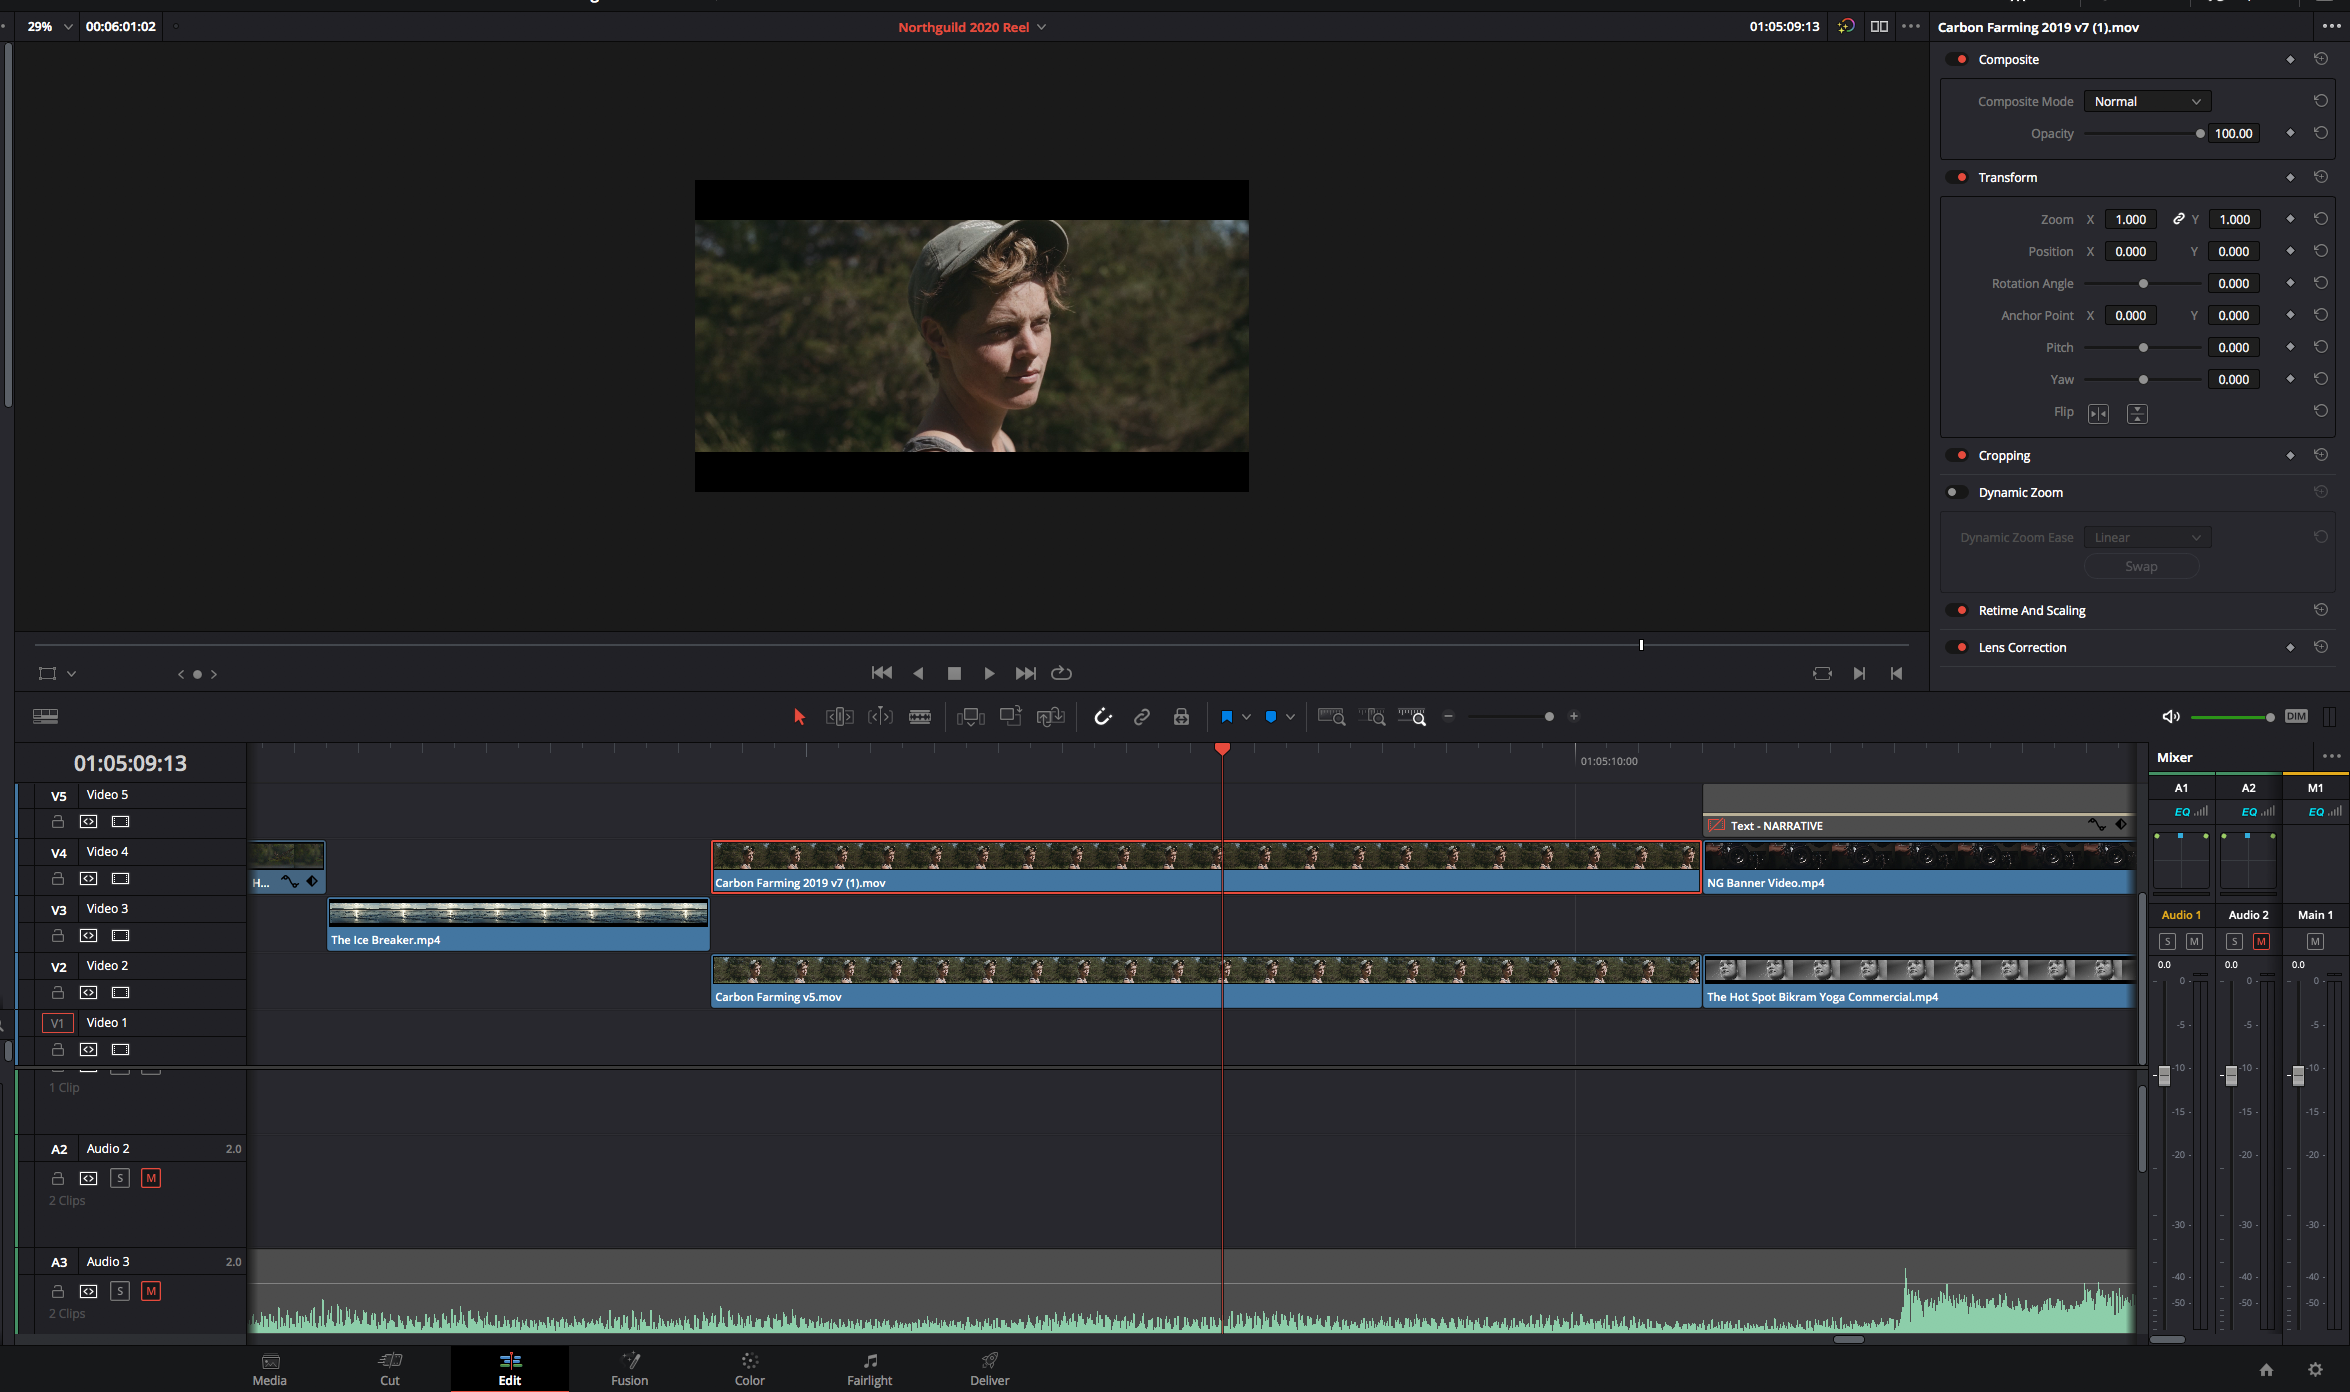Expand the Retime And Scaling section
The image size is (2350, 1392).
click(x=2031, y=610)
